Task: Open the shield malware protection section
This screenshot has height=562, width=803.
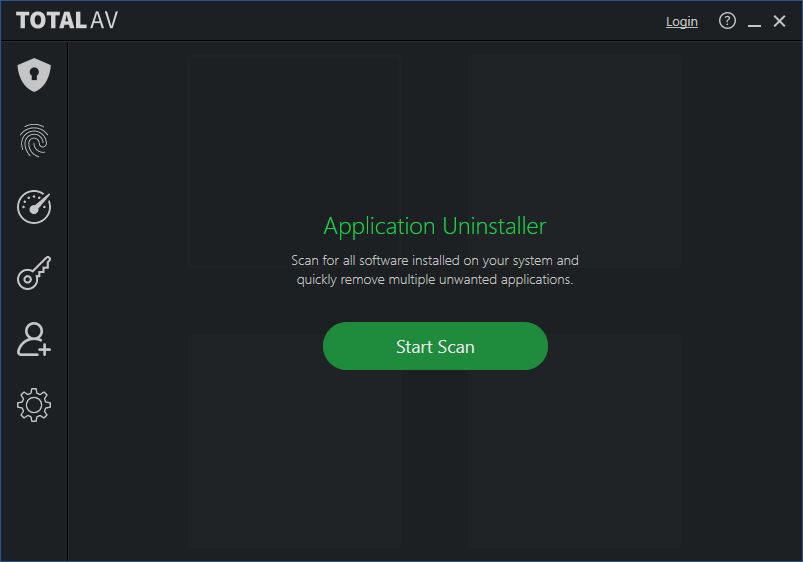Action: click(x=34, y=75)
